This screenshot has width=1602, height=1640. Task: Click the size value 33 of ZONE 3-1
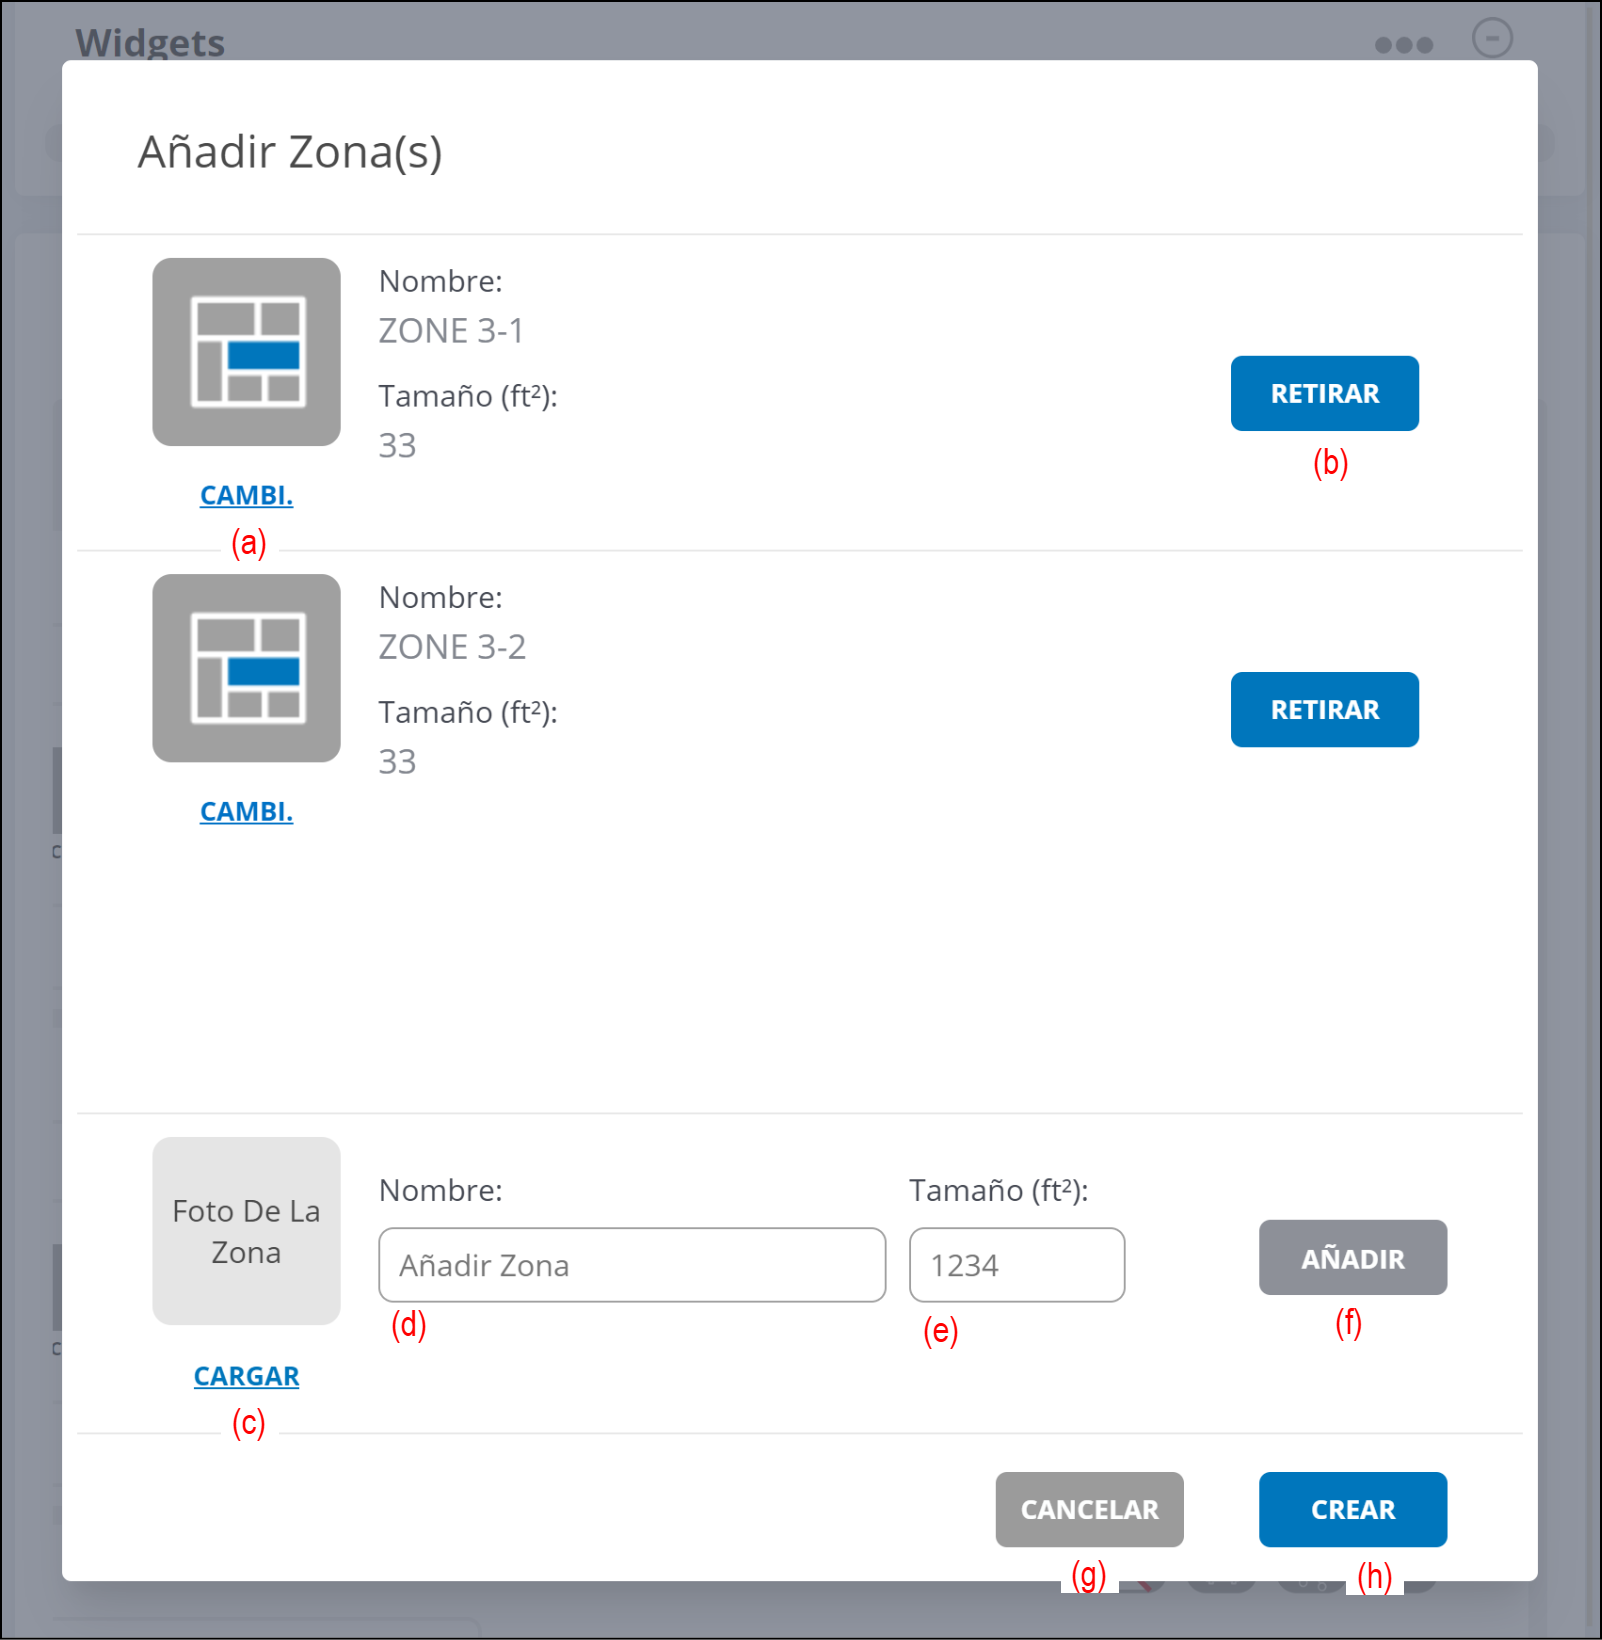click(397, 446)
